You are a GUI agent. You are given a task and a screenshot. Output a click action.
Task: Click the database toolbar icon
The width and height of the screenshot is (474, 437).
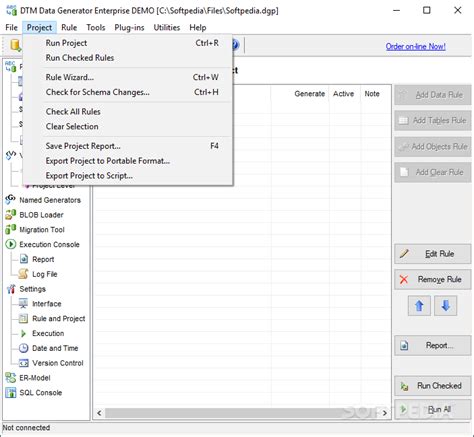pos(15,45)
